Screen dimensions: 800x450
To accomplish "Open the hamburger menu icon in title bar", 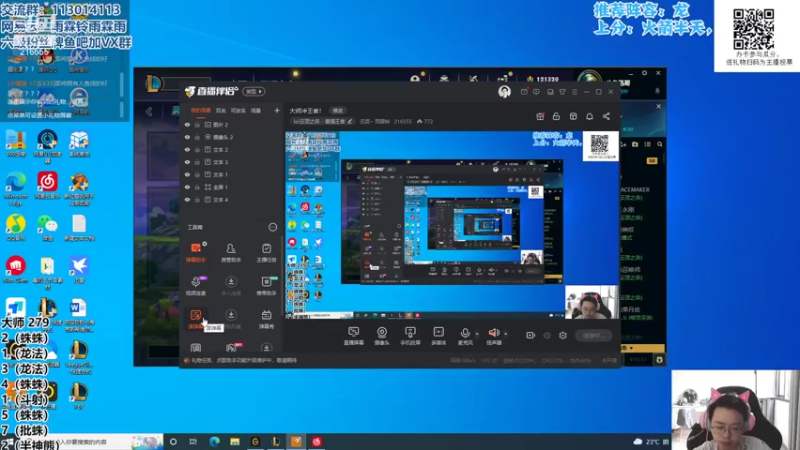I will pos(574,92).
